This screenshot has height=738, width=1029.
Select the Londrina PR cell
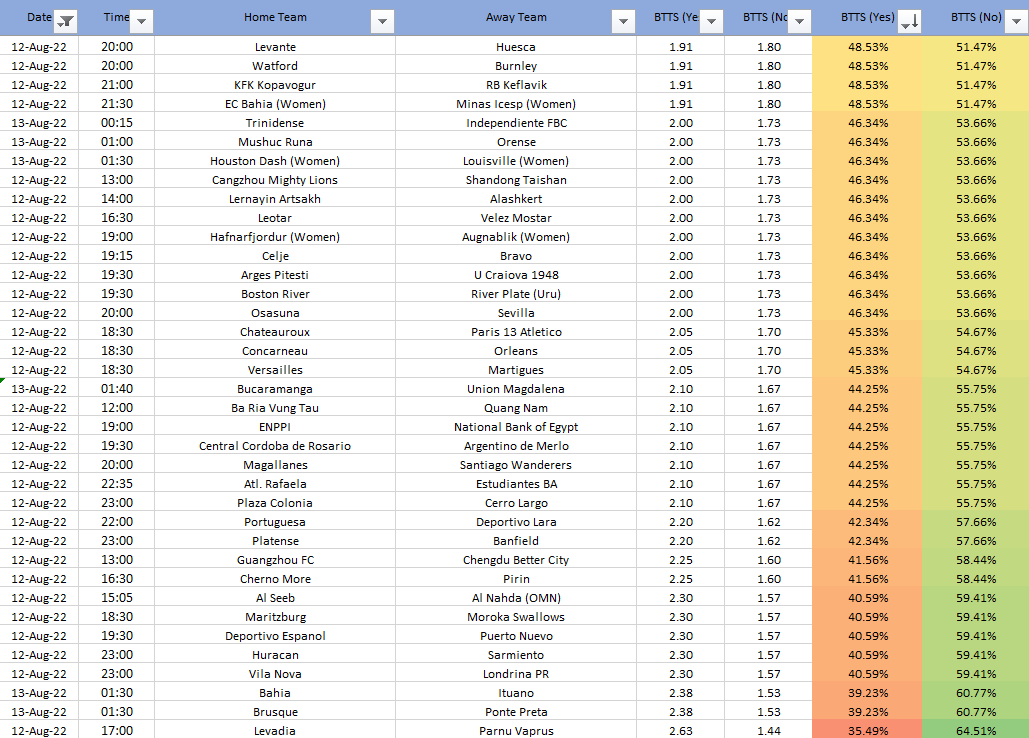(516, 674)
